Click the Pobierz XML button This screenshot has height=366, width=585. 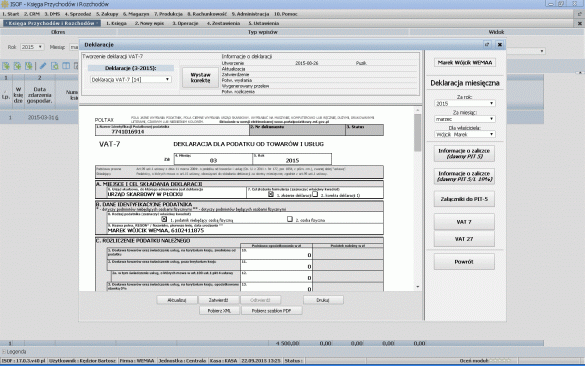219,310
